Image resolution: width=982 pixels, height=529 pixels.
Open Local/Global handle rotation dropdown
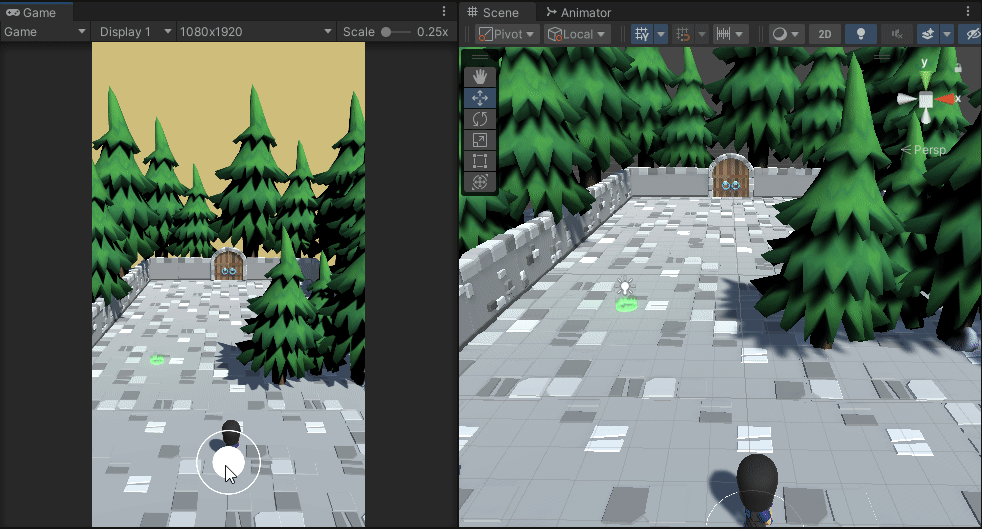(576, 34)
